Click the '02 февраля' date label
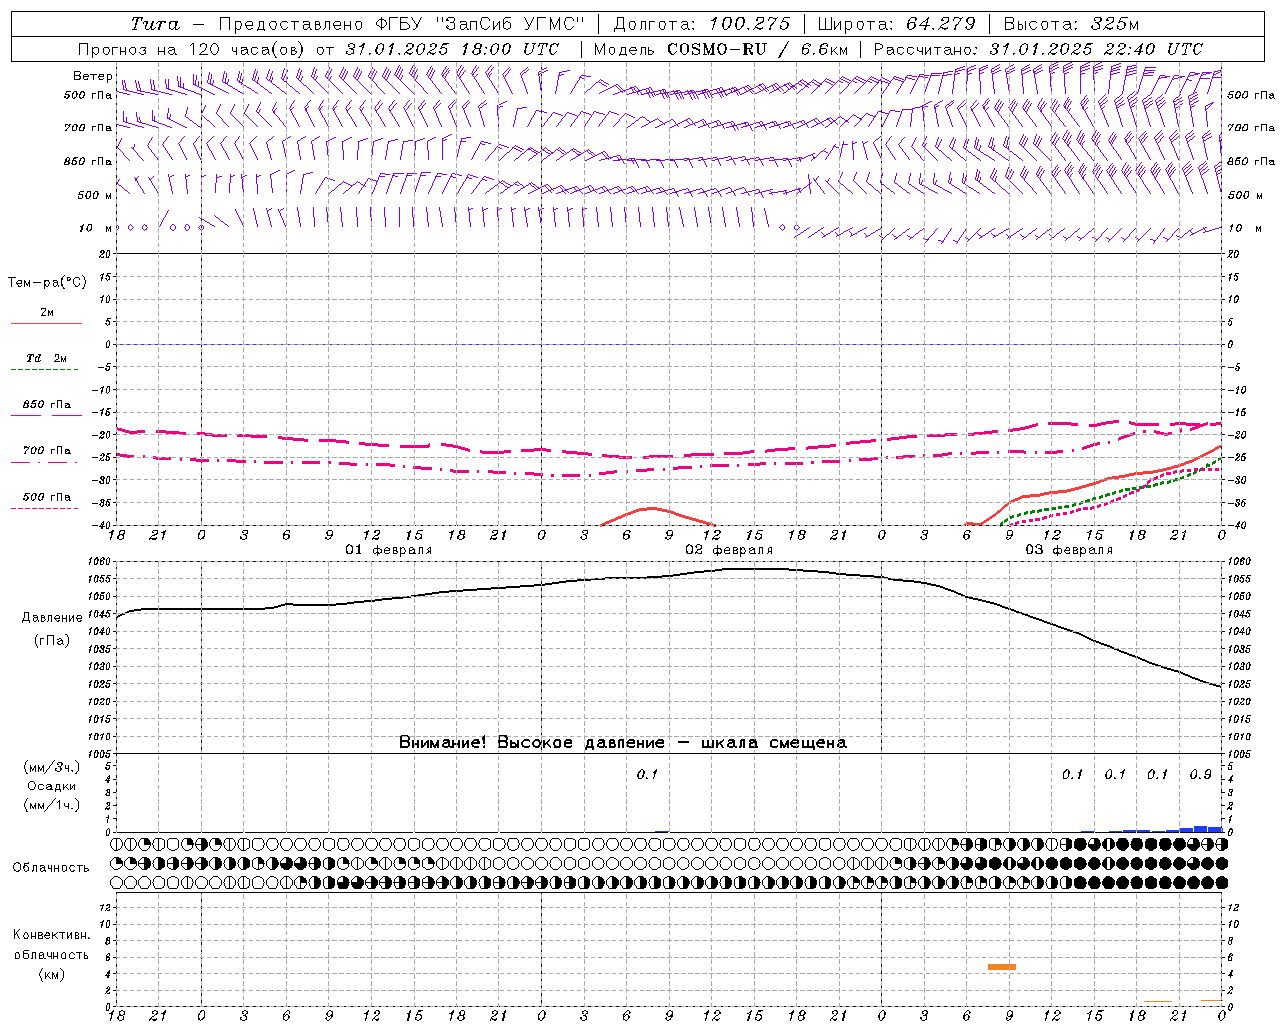 (x=729, y=549)
